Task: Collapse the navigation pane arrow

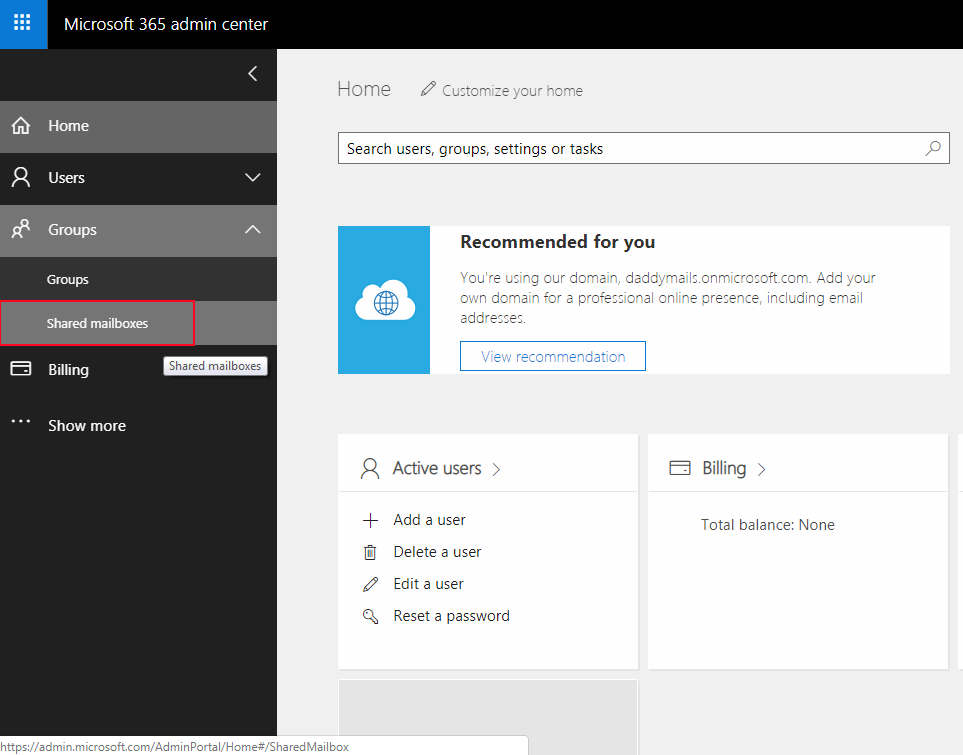Action: click(252, 74)
